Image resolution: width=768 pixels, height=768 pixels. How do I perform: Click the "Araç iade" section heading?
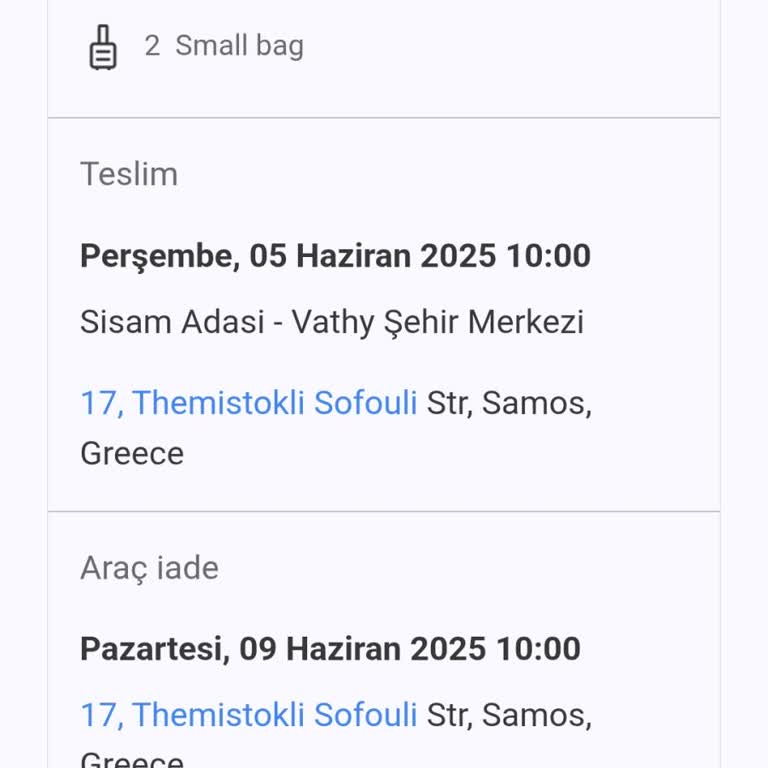pyautogui.click(x=149, y=568)
